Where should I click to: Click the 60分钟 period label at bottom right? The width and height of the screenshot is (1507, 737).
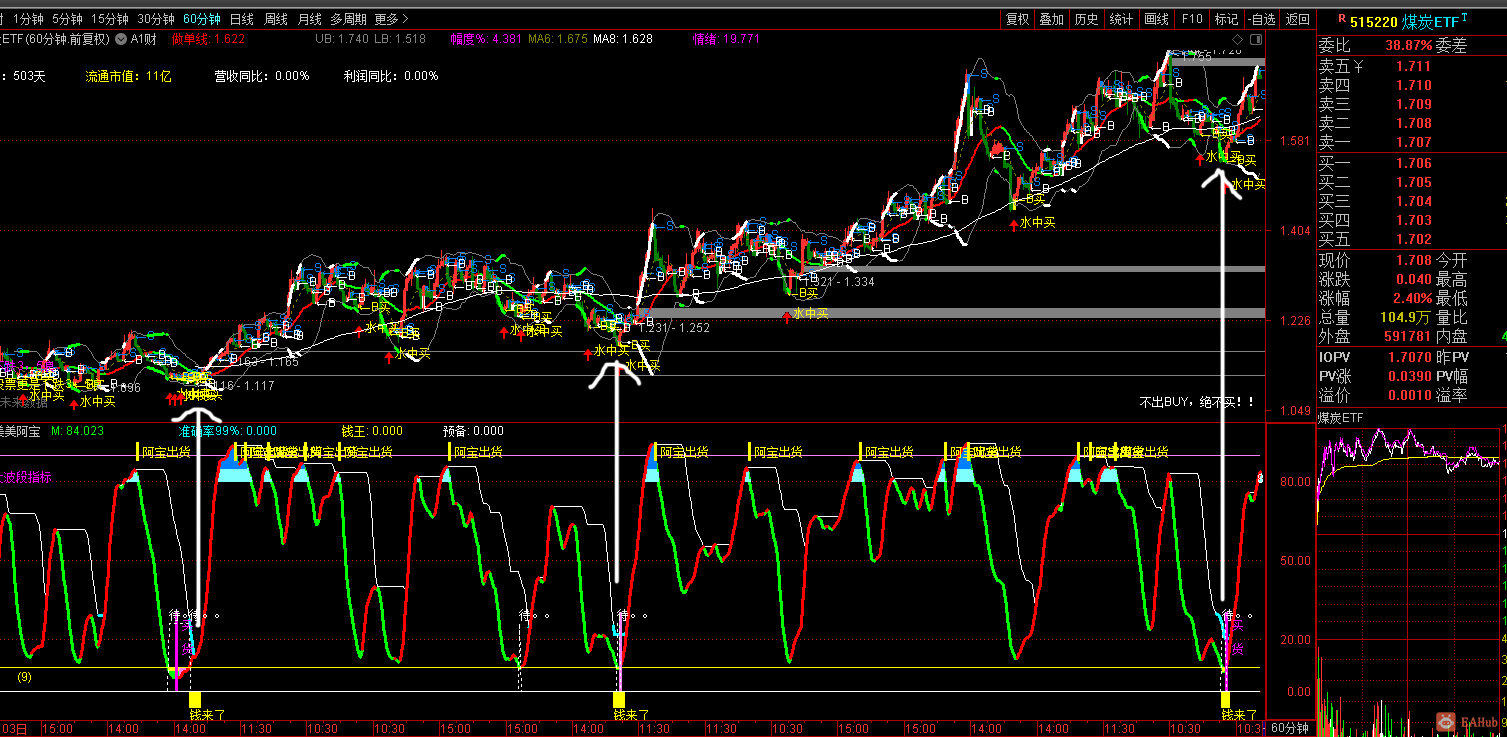1291,728
